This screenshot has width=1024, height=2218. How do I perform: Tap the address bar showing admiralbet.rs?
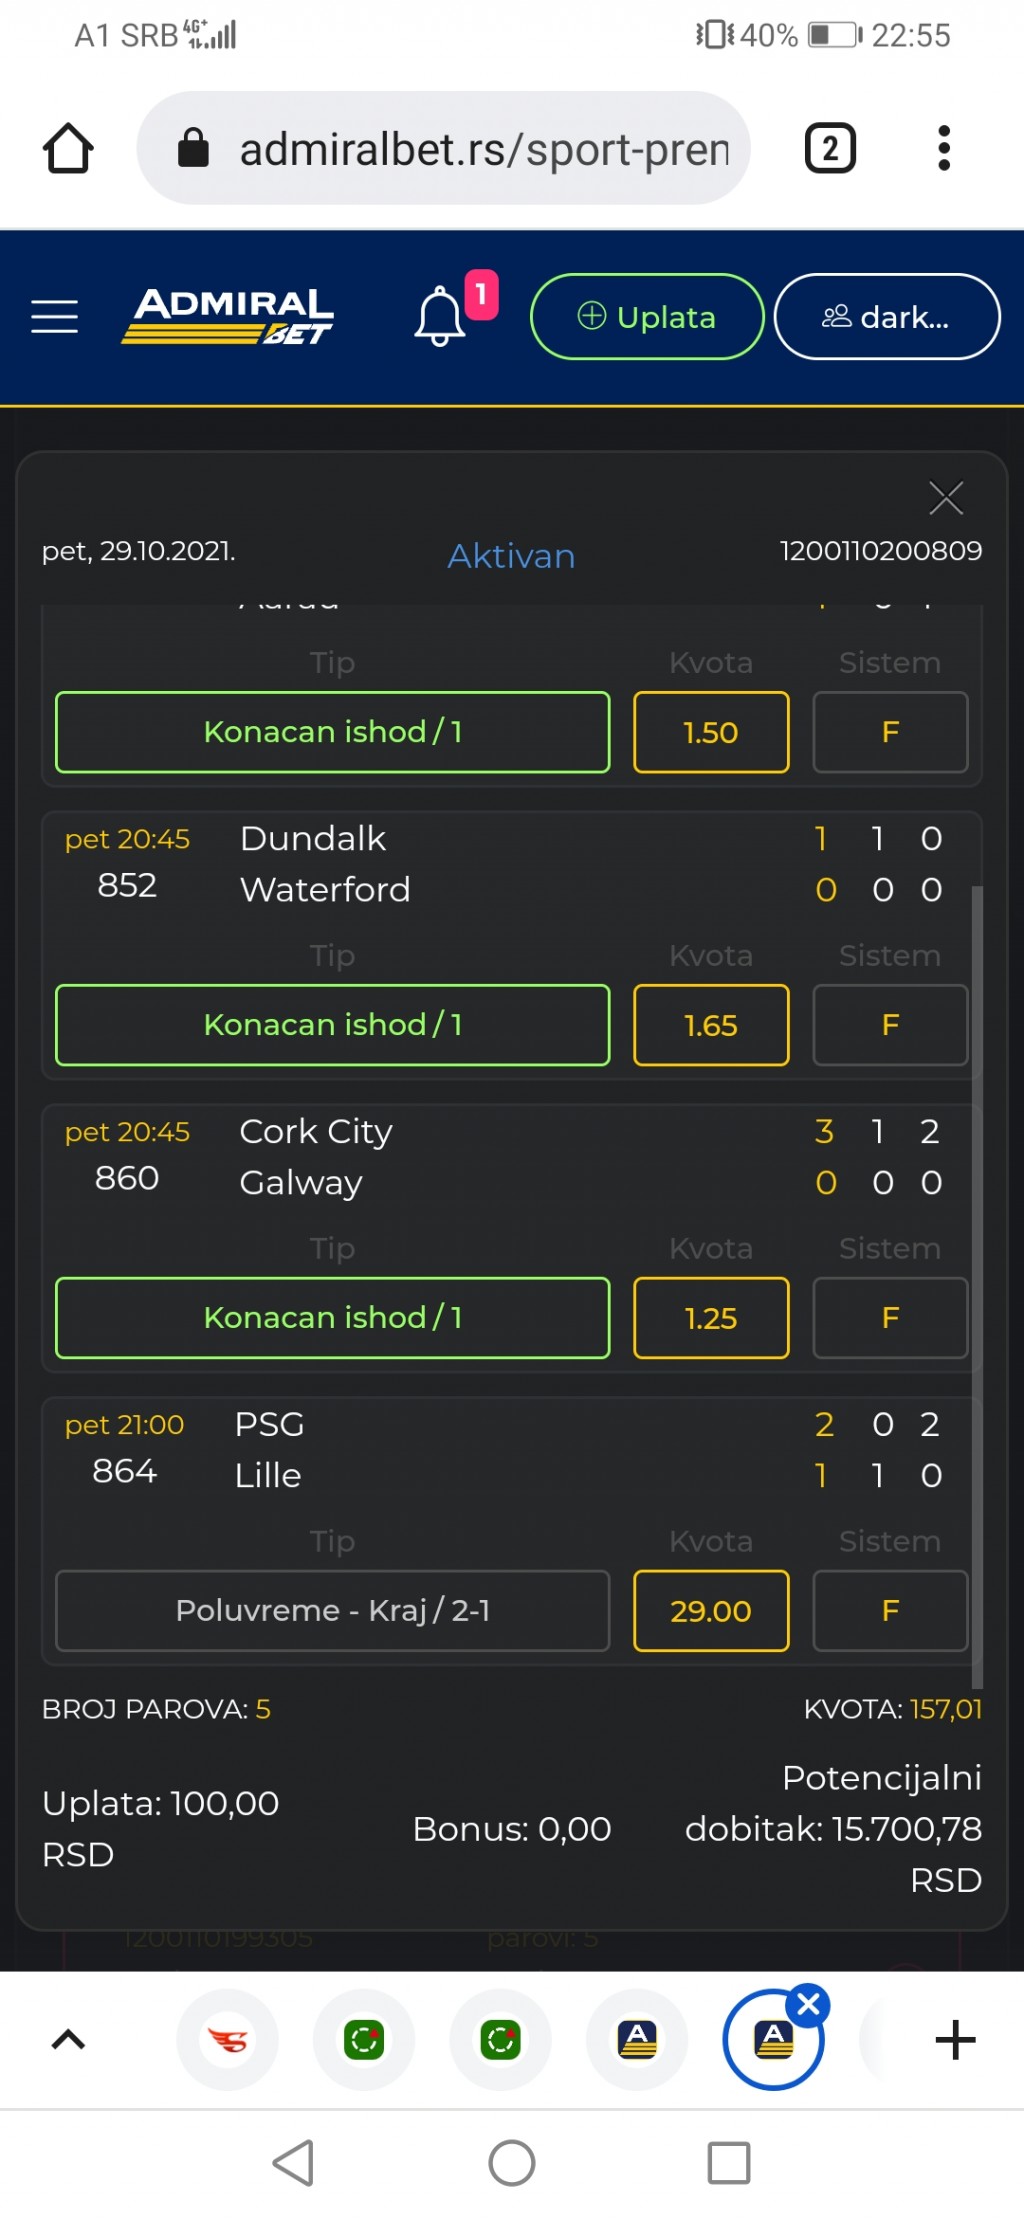[x=444, y=149]
